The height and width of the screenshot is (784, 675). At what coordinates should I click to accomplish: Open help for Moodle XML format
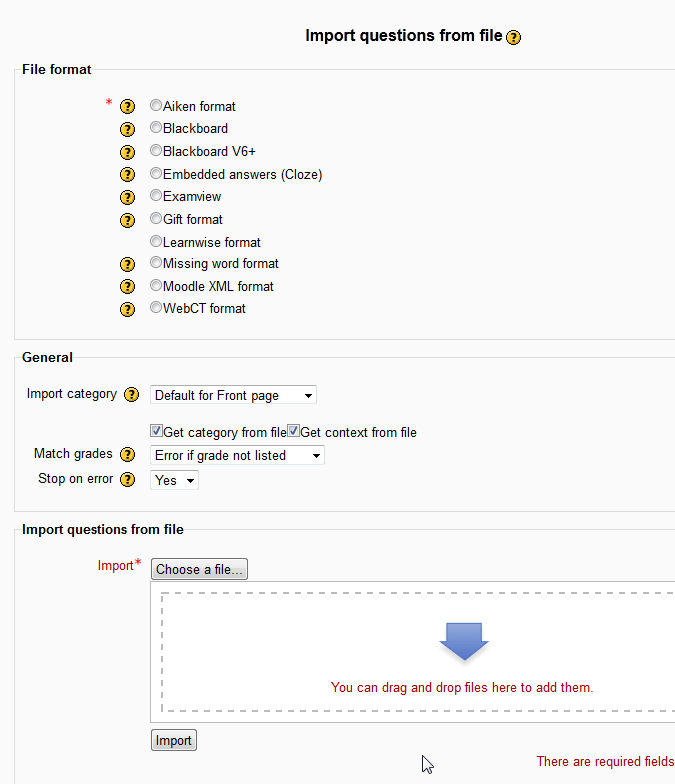pyautogui.click(x=127, y=287)
